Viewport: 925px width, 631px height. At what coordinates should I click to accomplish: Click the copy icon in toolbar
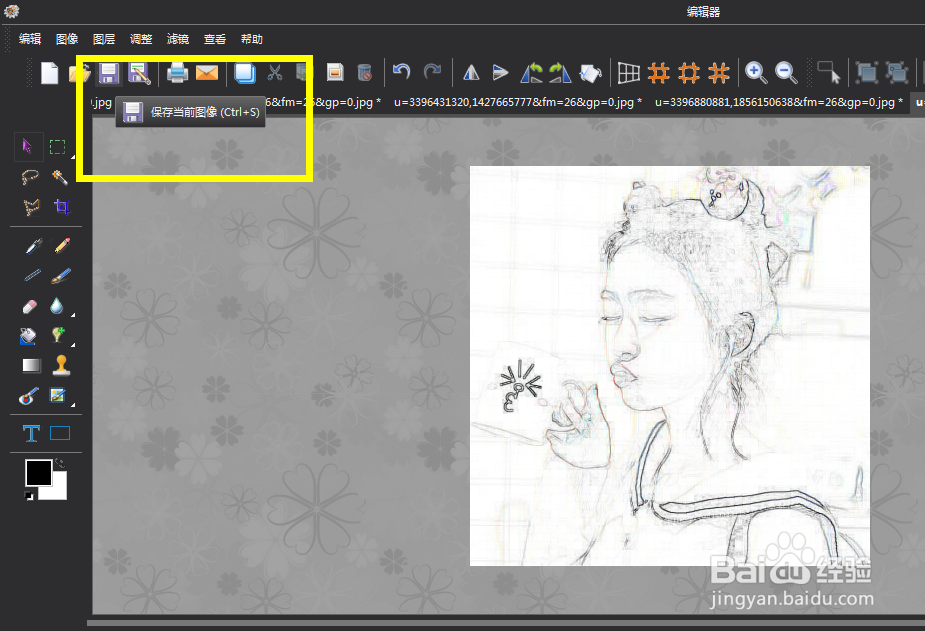(245, 73)
